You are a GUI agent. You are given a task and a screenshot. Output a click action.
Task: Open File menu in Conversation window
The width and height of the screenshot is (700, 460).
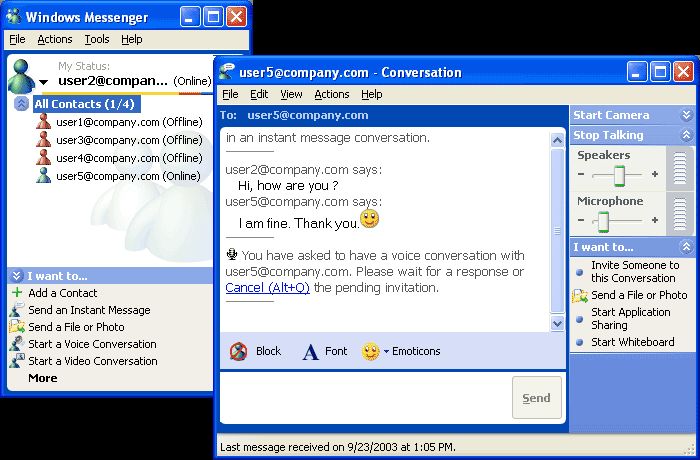point(230,94)
